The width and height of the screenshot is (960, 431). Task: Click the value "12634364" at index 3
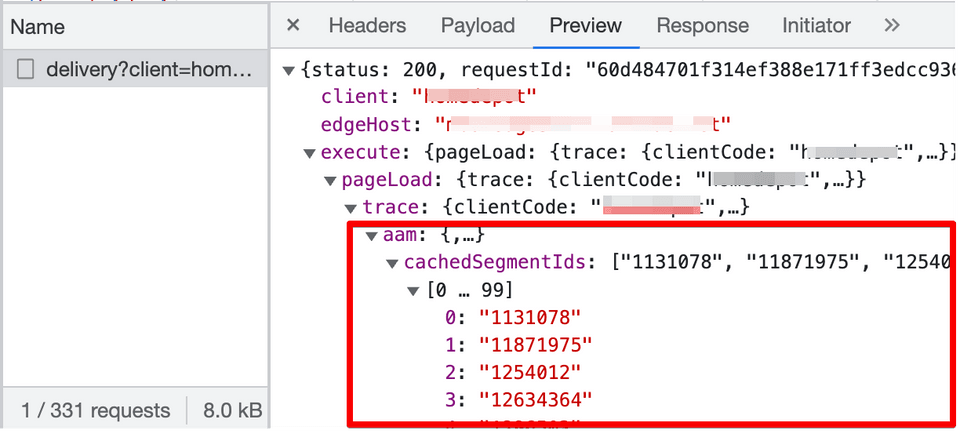point(536,400)
